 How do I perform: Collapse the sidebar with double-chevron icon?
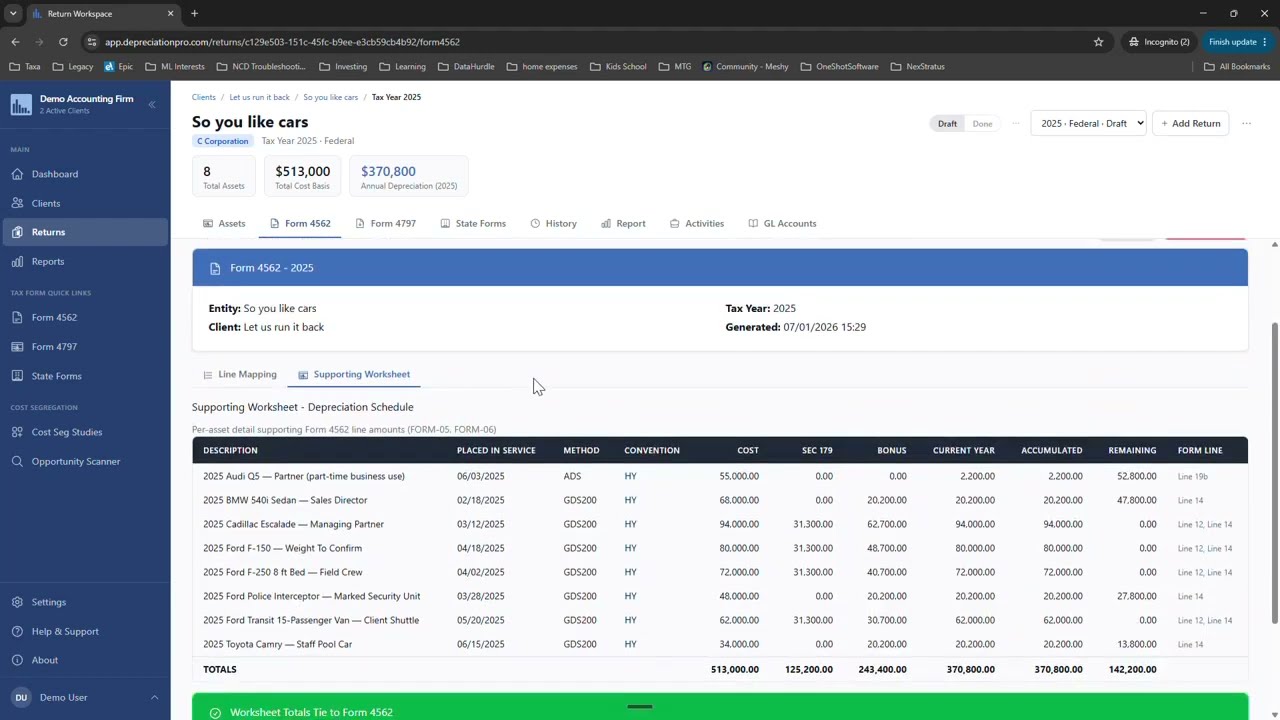coord(152,105)
